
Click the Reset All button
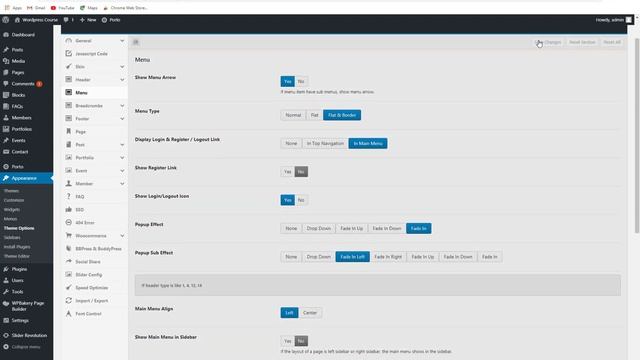pos(612,42)
